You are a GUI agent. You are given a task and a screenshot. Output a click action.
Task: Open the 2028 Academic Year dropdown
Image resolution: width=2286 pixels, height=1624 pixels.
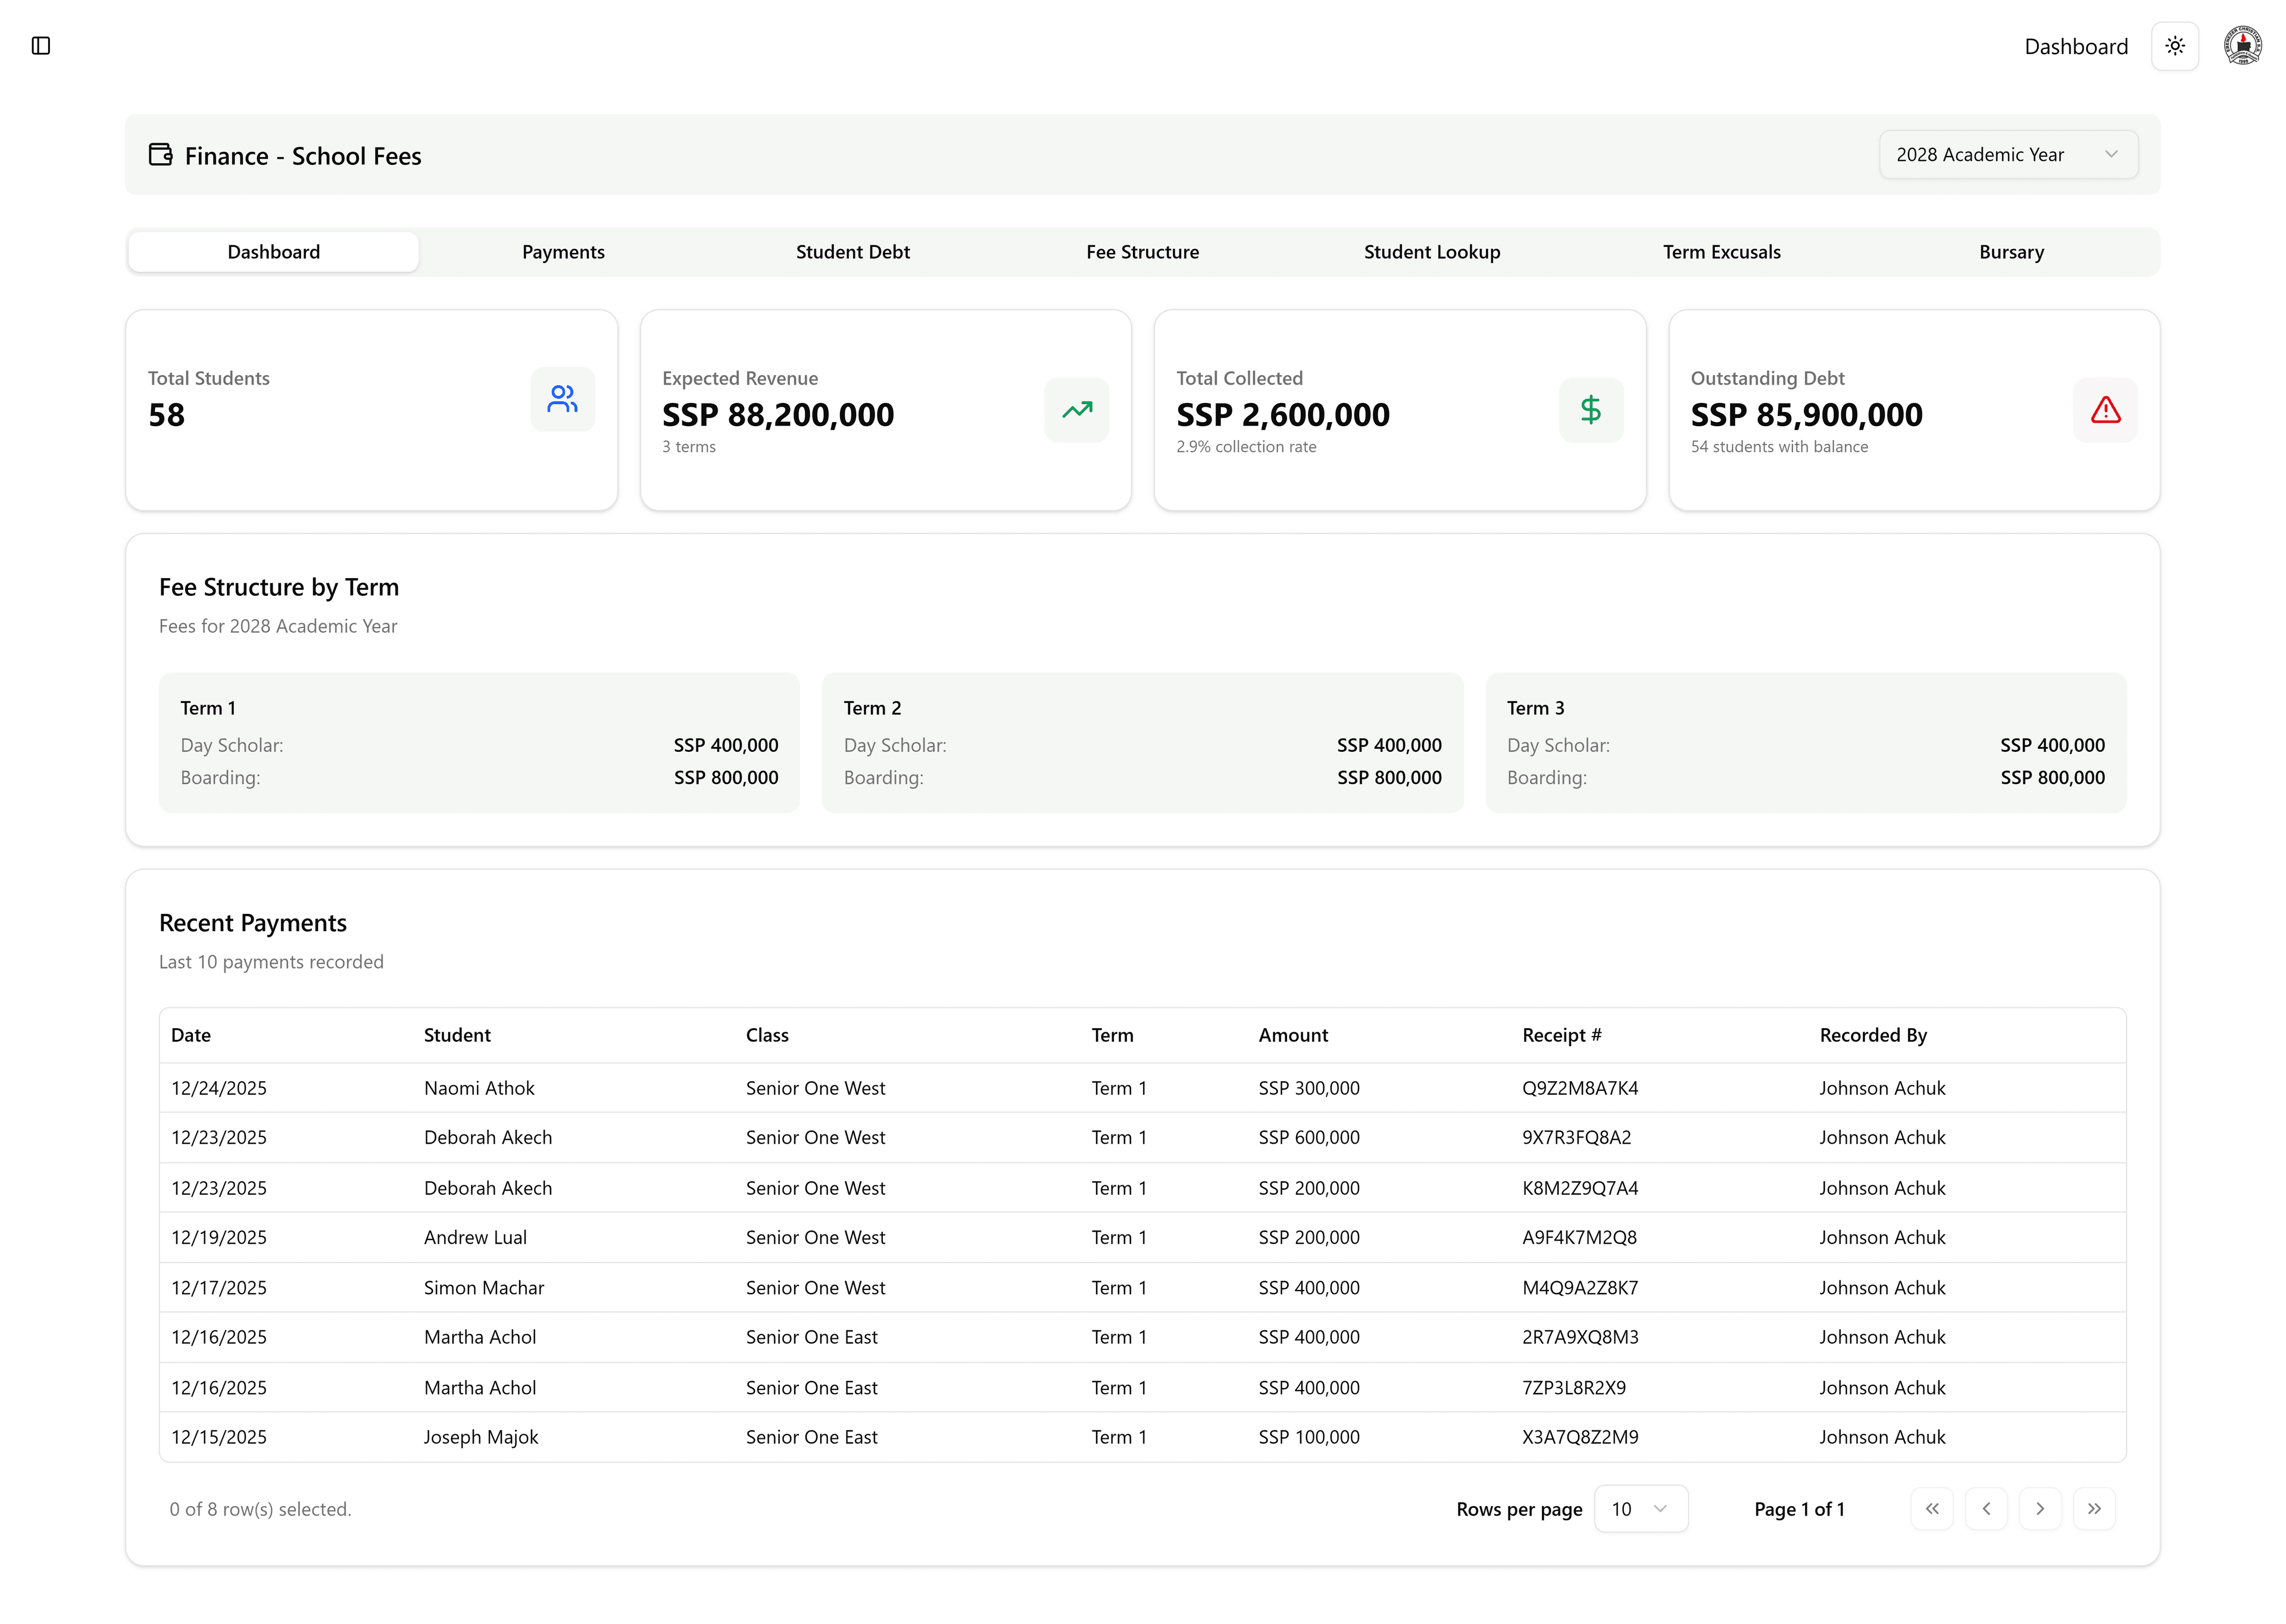[x=2007, y=155]
